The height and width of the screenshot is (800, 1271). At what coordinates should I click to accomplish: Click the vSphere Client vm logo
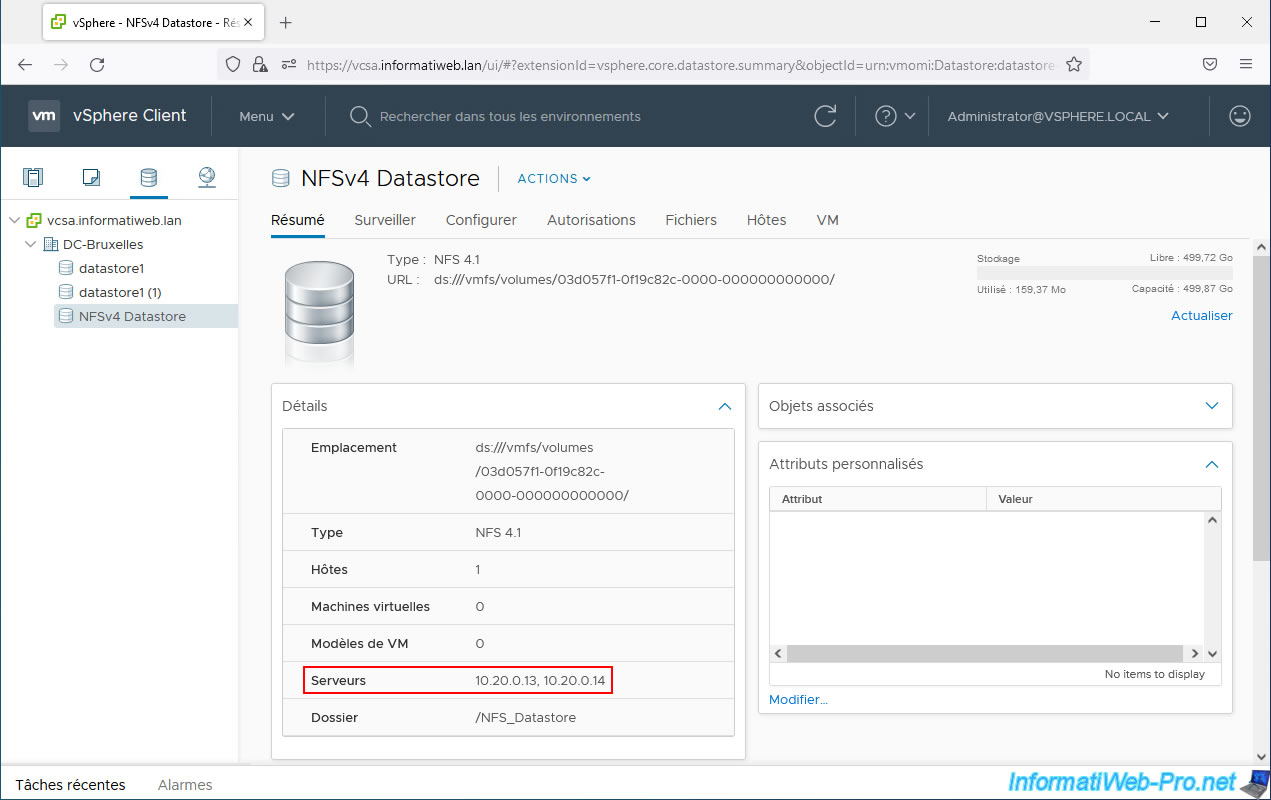(x=44, y=116)
